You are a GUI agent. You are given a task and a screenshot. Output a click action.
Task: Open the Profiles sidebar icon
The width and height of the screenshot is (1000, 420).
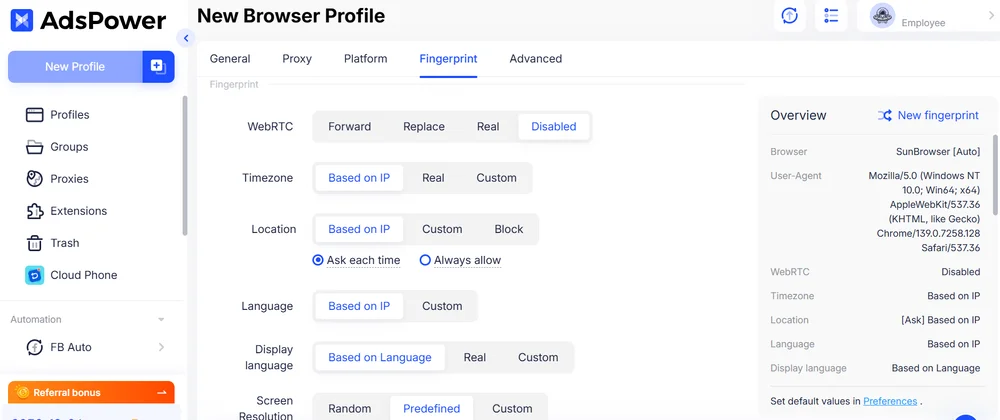34,115
